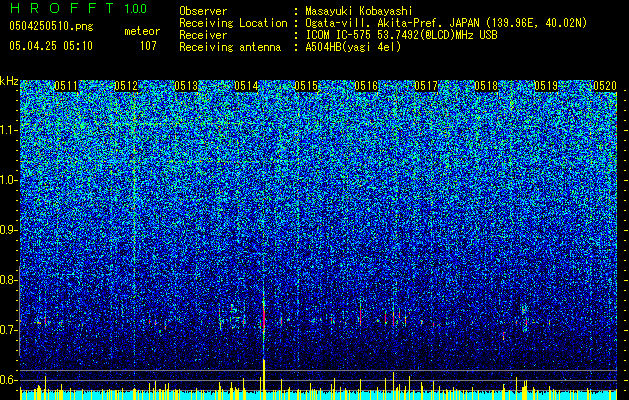Click the 0513 time marker

click(x=186, y=86)
